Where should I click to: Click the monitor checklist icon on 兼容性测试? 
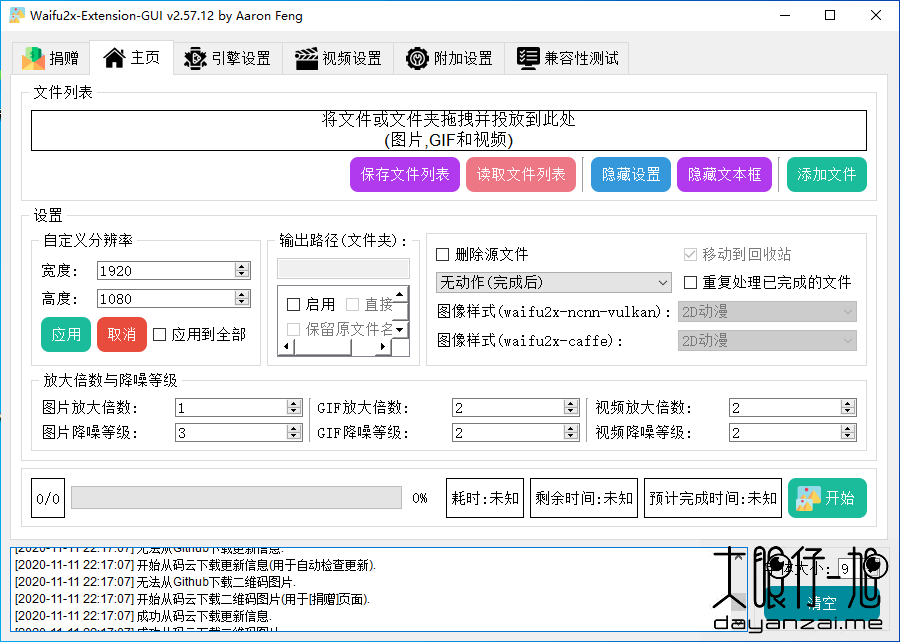(528, 58)
